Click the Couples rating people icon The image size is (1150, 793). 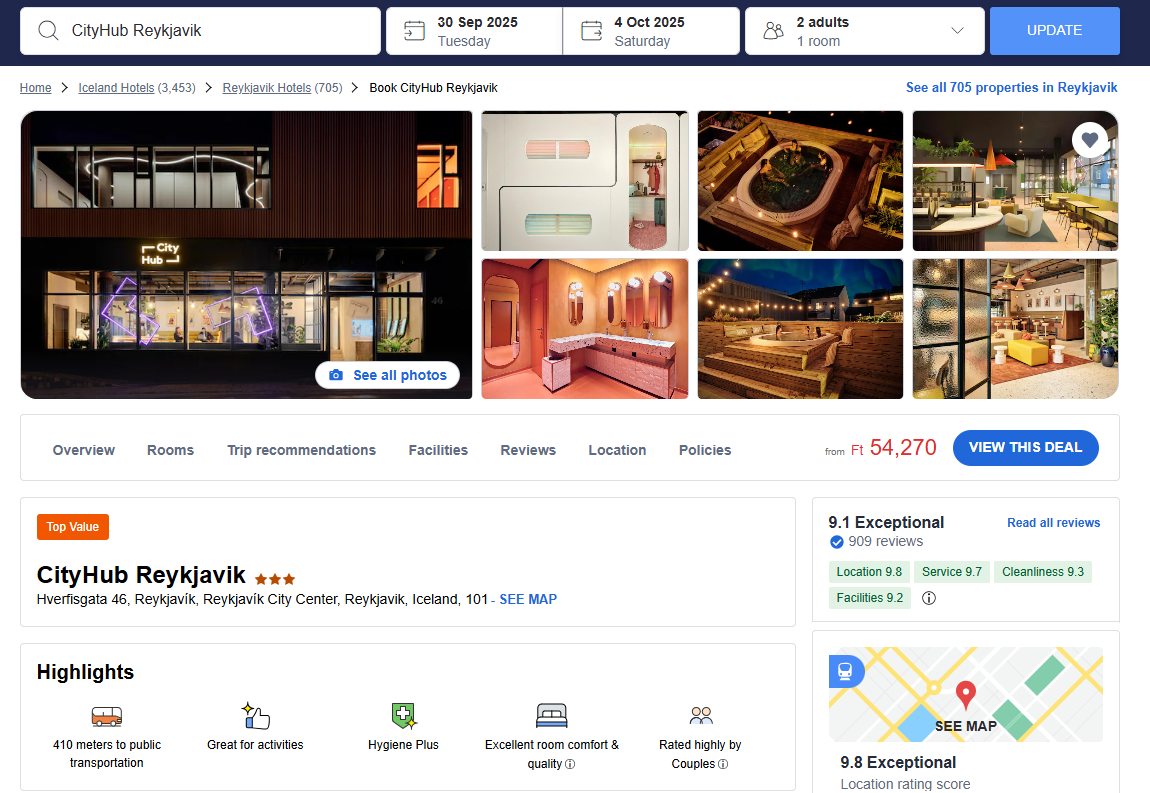click(701, 715)
